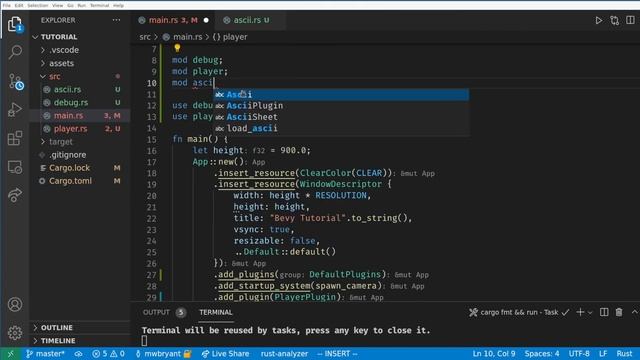Switch to TERMINAL panel tab
Screen dimensions: 640x360
[216, 312]
